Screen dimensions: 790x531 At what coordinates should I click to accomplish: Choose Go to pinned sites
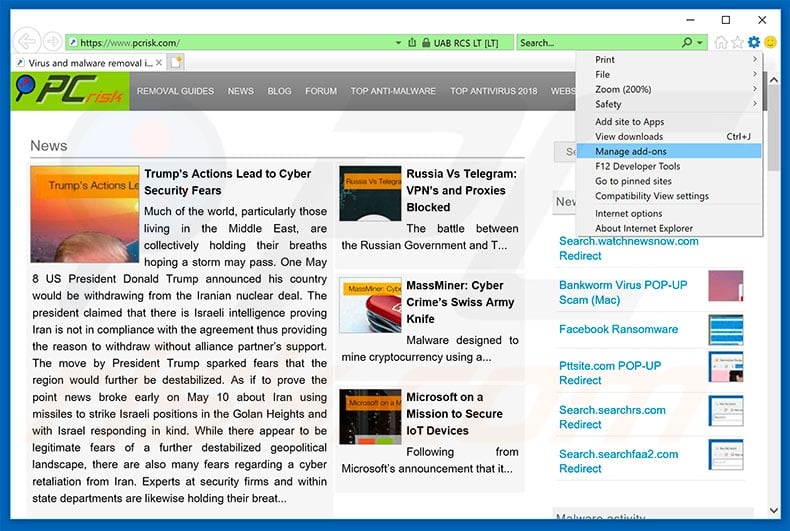(669, 181)
